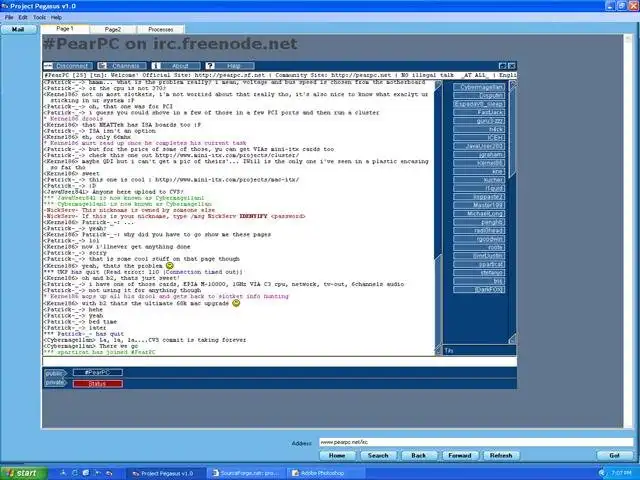
Task: Open the Channels list in IRC toolbar
Action: (122, 66)
